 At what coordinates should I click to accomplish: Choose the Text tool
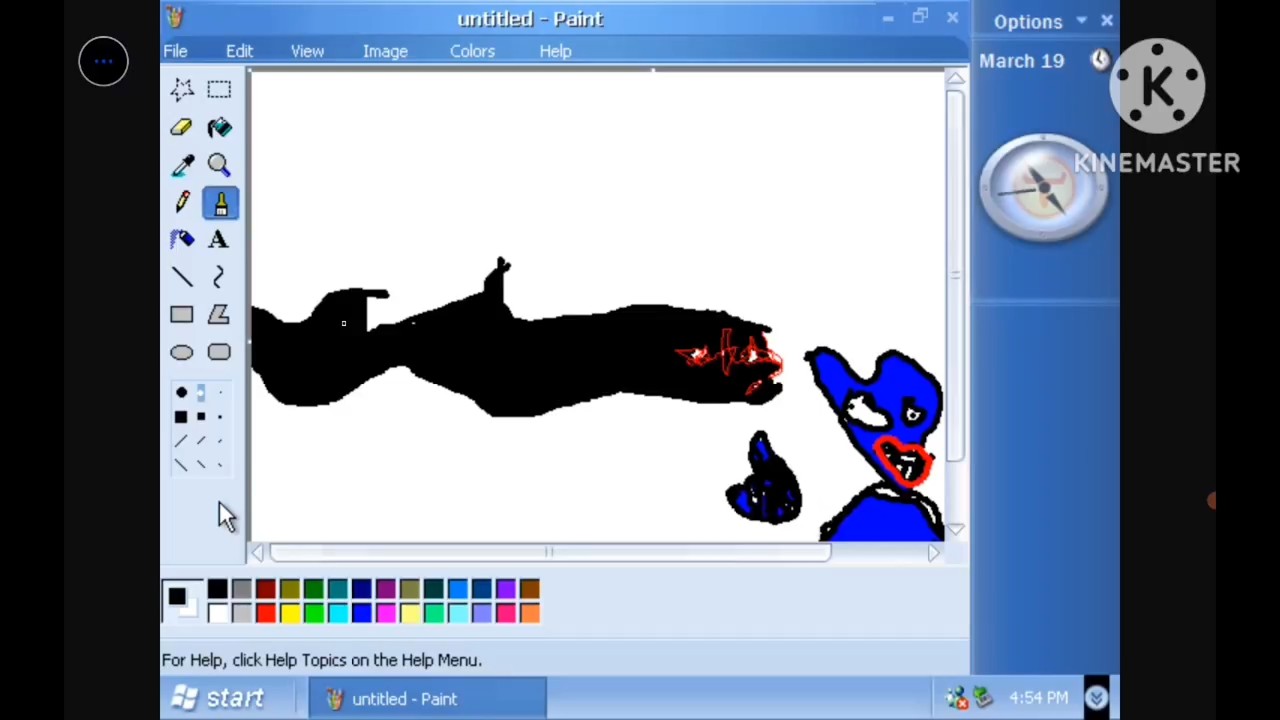tap(219, 240)
